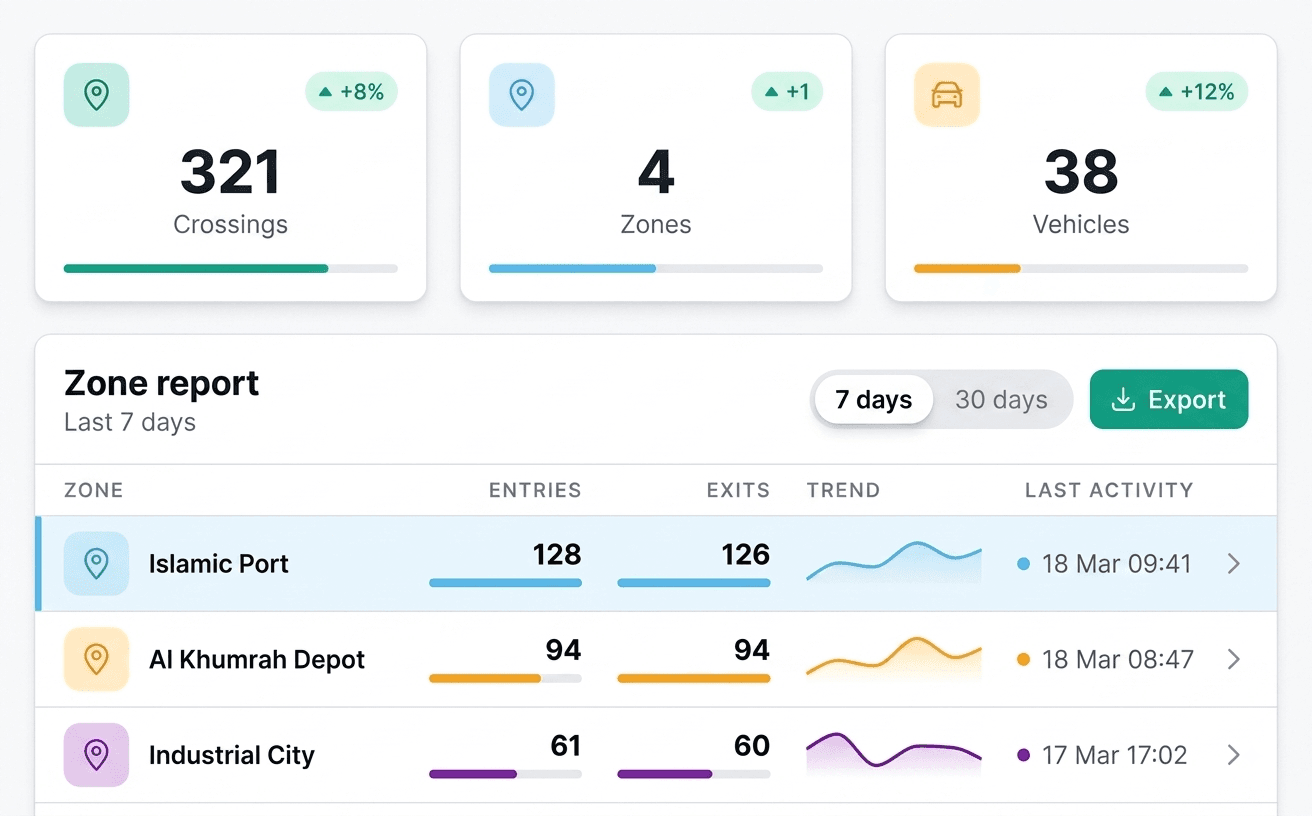This screenshot has width=1312, height=816.
Task: Click the Islamic Port zone pin icon
Action: 96,564
